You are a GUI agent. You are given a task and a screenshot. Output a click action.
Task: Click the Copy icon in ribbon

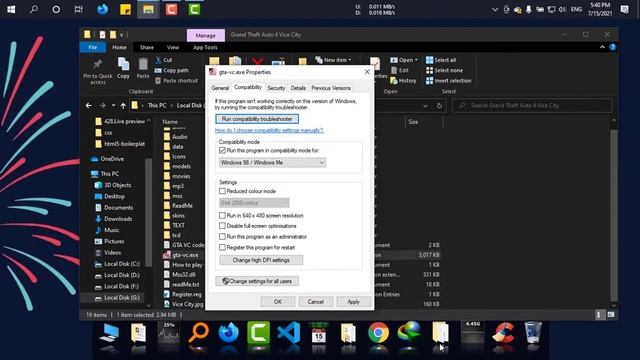click(123, 64)
